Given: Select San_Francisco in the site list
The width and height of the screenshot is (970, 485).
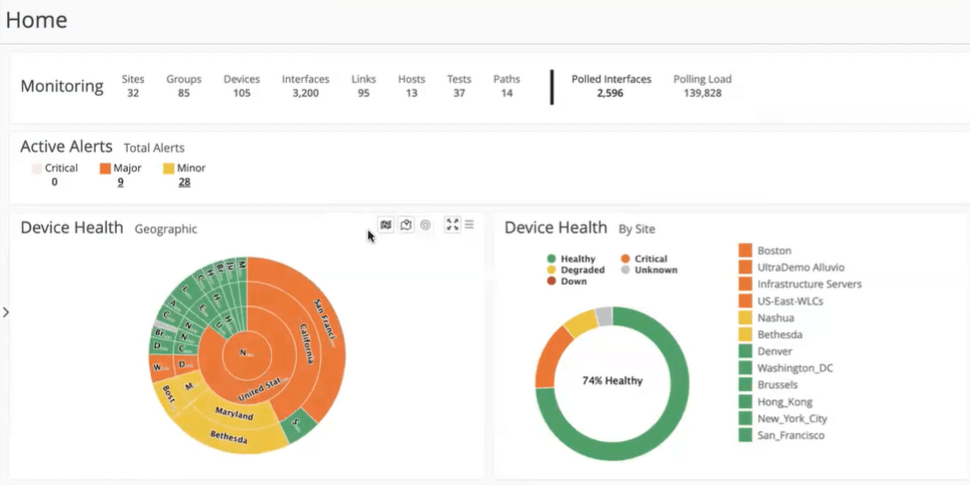Looking at the screenshot, I should pos(782,435).
